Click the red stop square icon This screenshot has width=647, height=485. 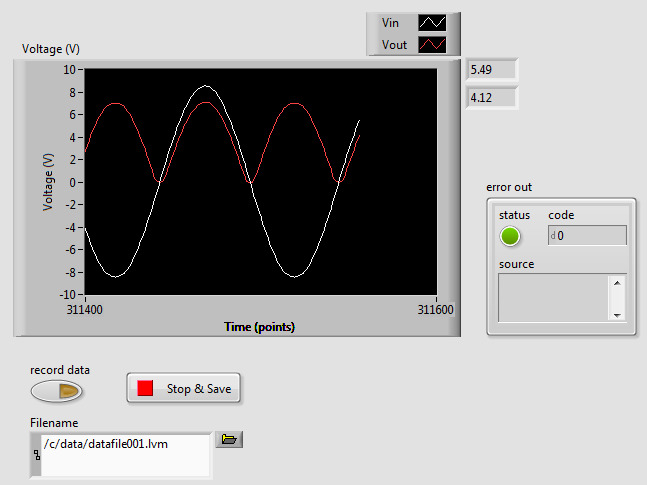tap(145, 388)
